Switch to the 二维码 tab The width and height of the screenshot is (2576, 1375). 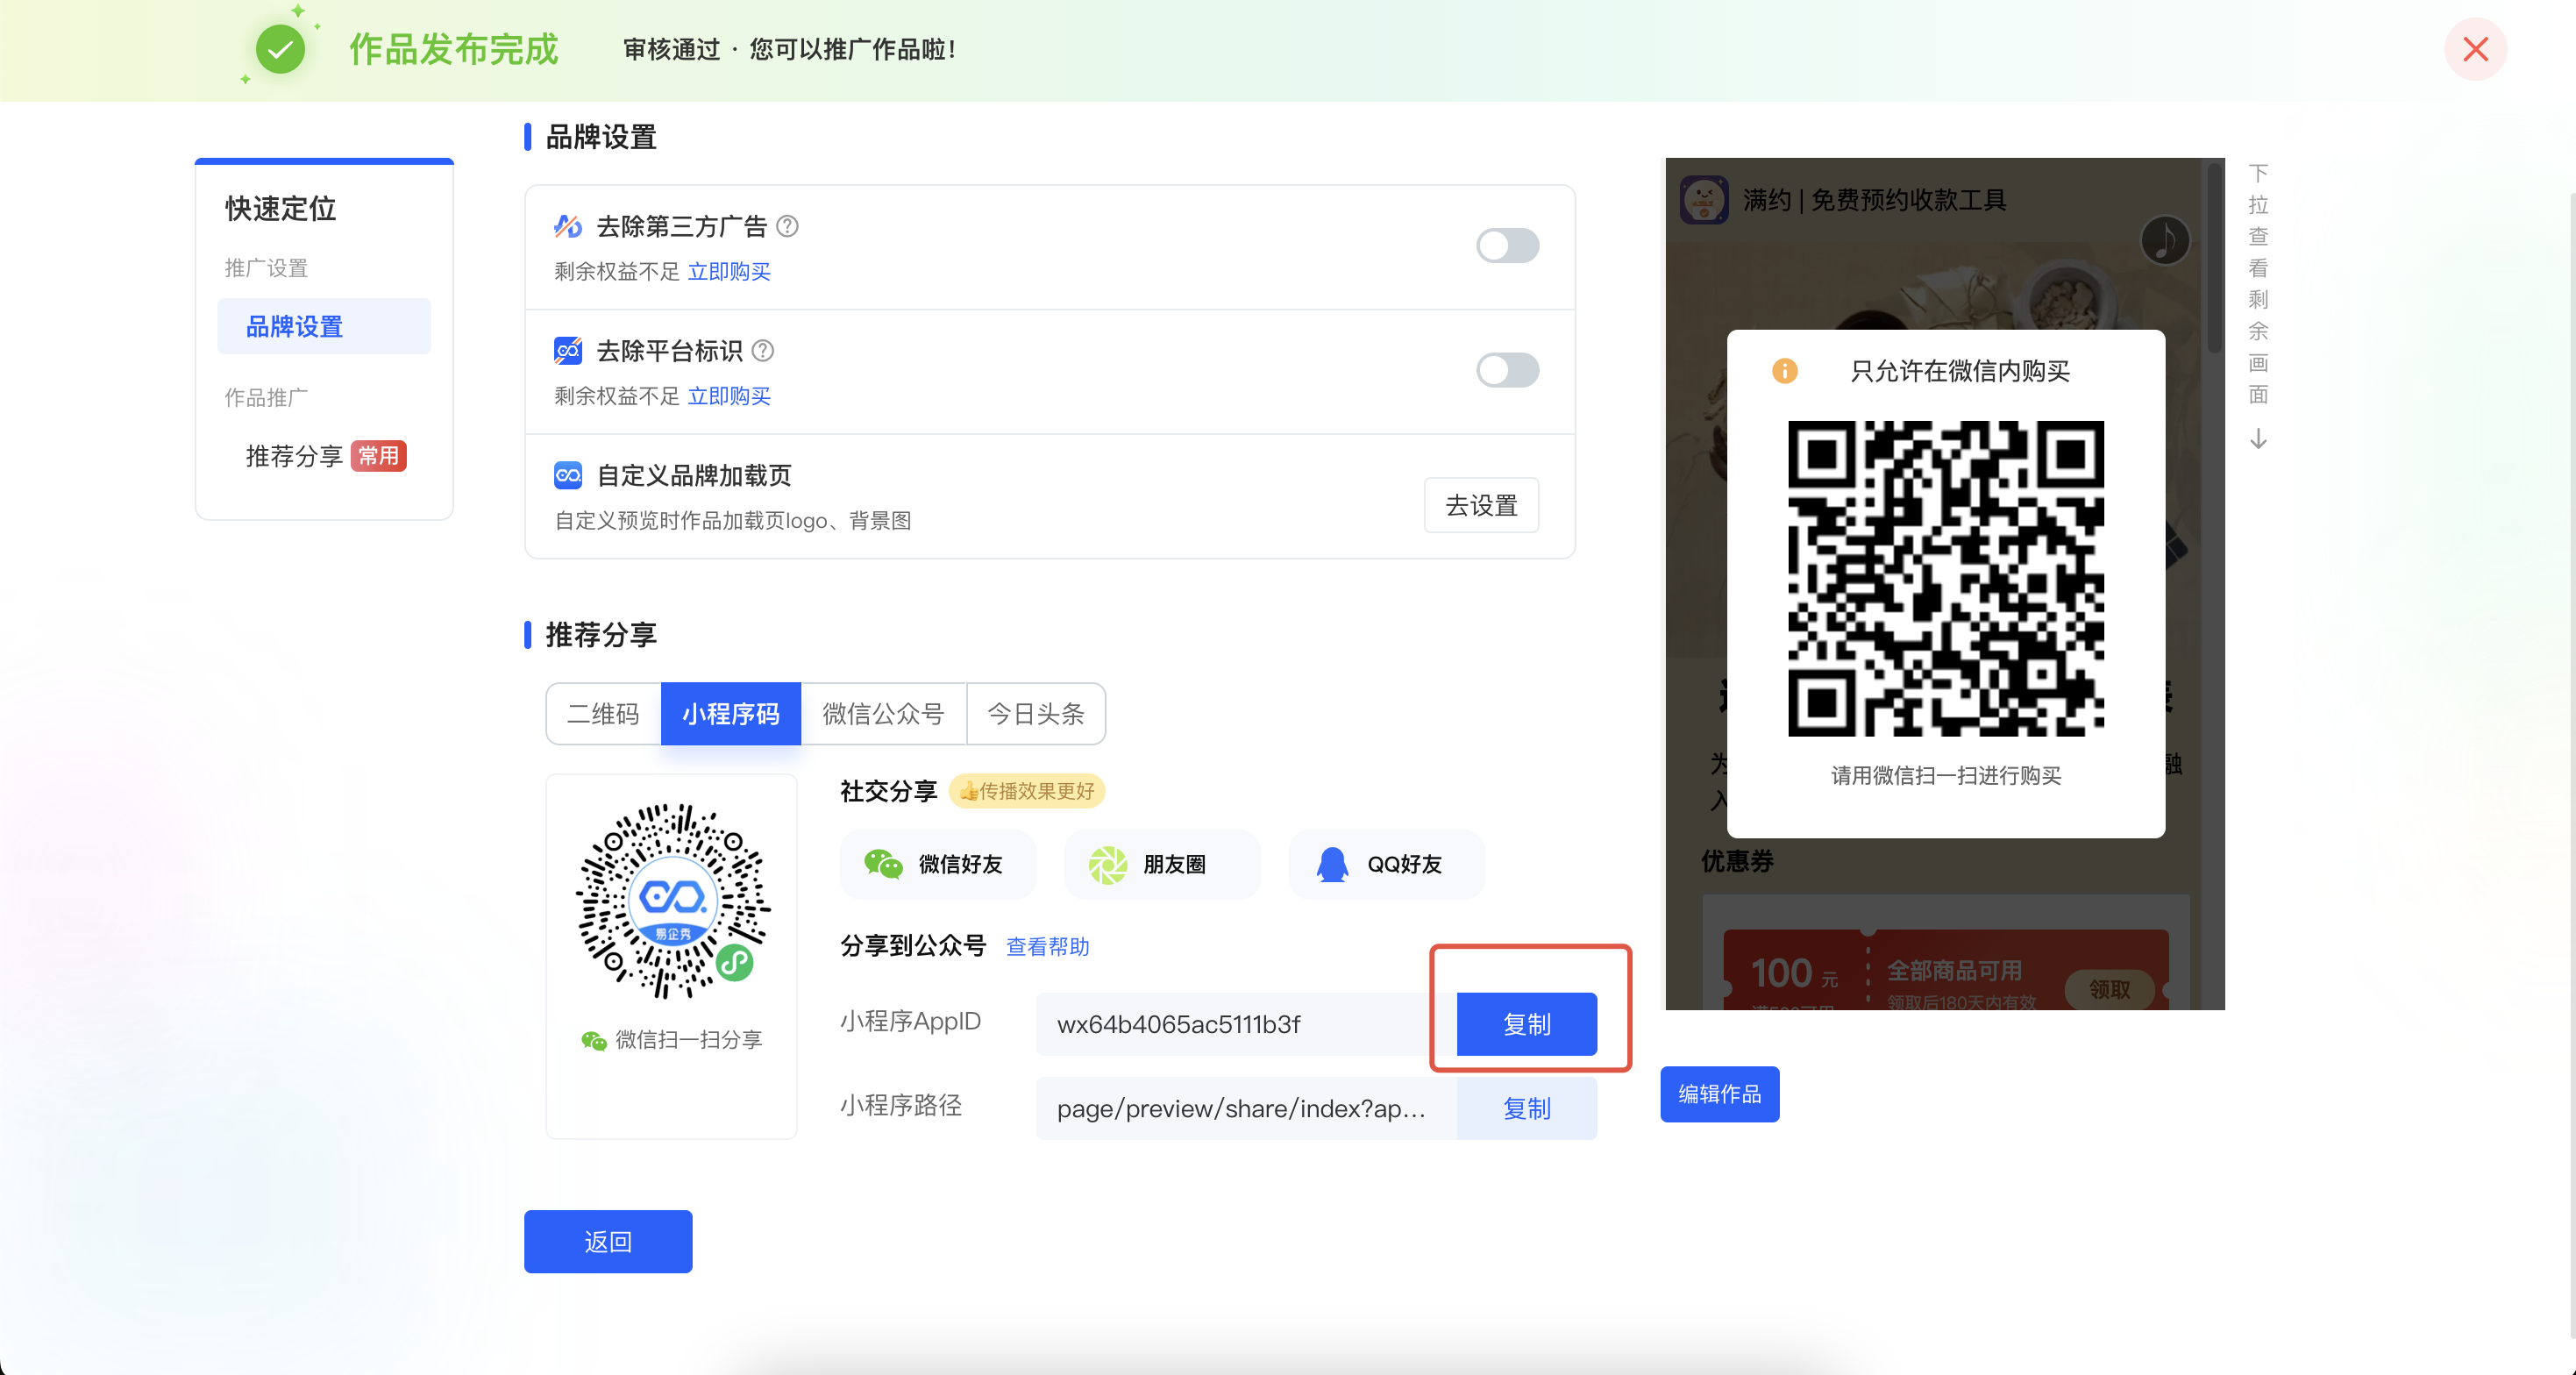(x=603, y=714)
